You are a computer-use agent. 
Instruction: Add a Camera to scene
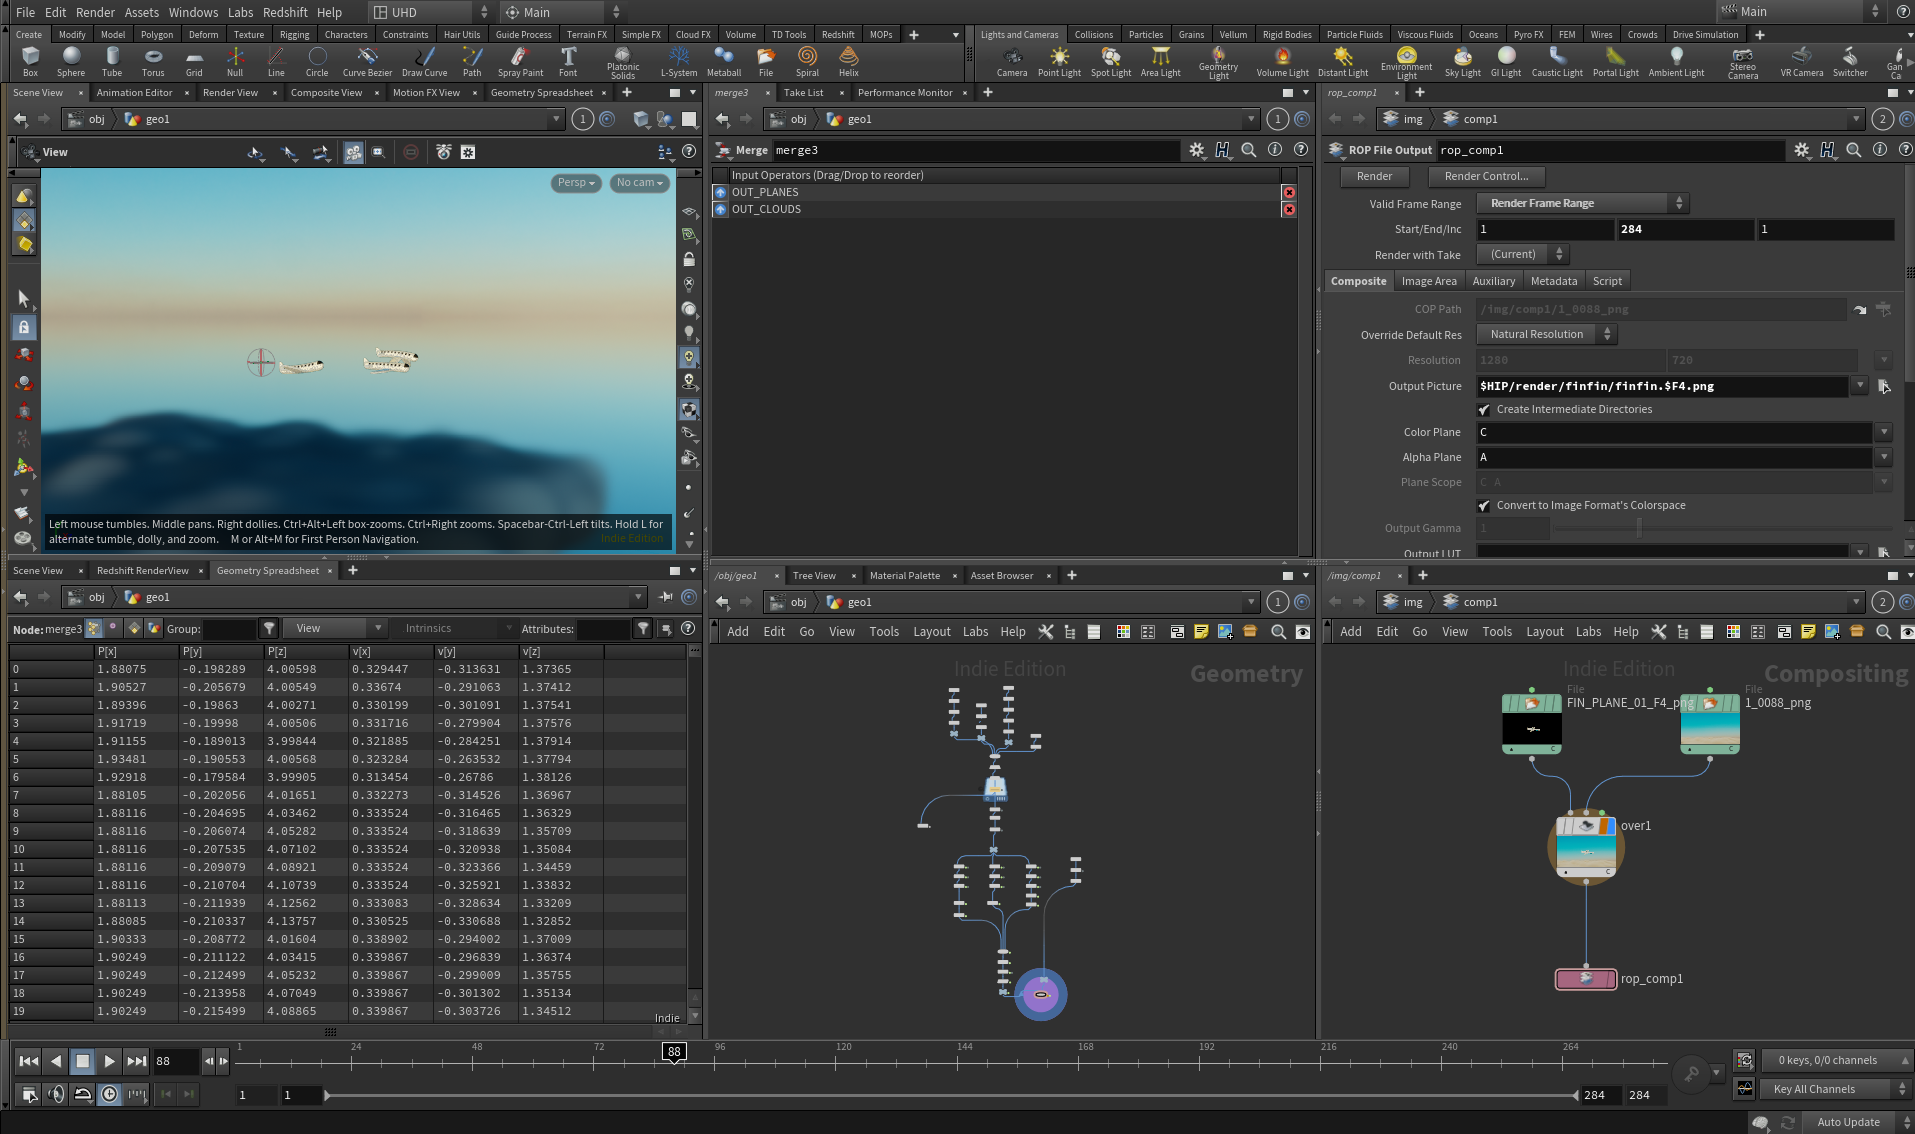pyautogui.click(x=1012, y=61)
